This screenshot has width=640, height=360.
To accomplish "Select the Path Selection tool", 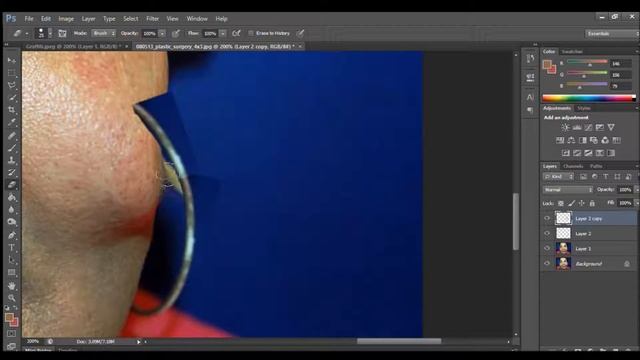I will point(12,260).
